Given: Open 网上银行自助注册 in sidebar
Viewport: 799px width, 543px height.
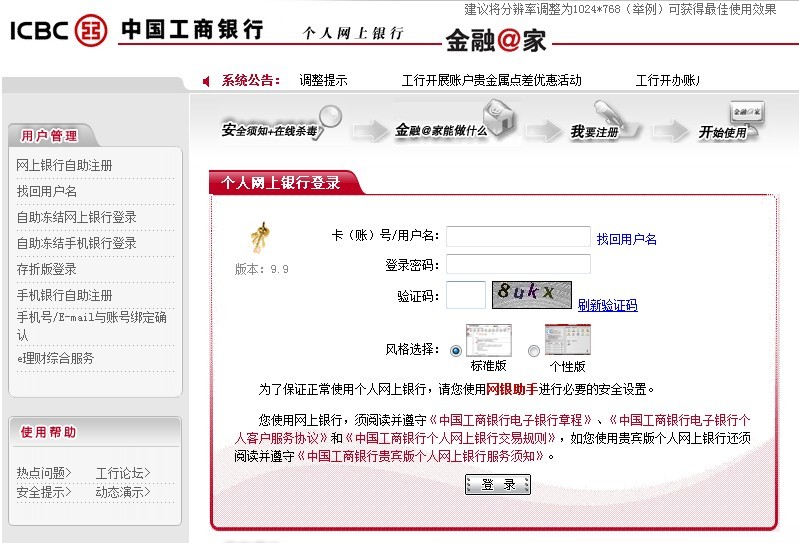Looking at the screenshot, I should coord(64,165).
